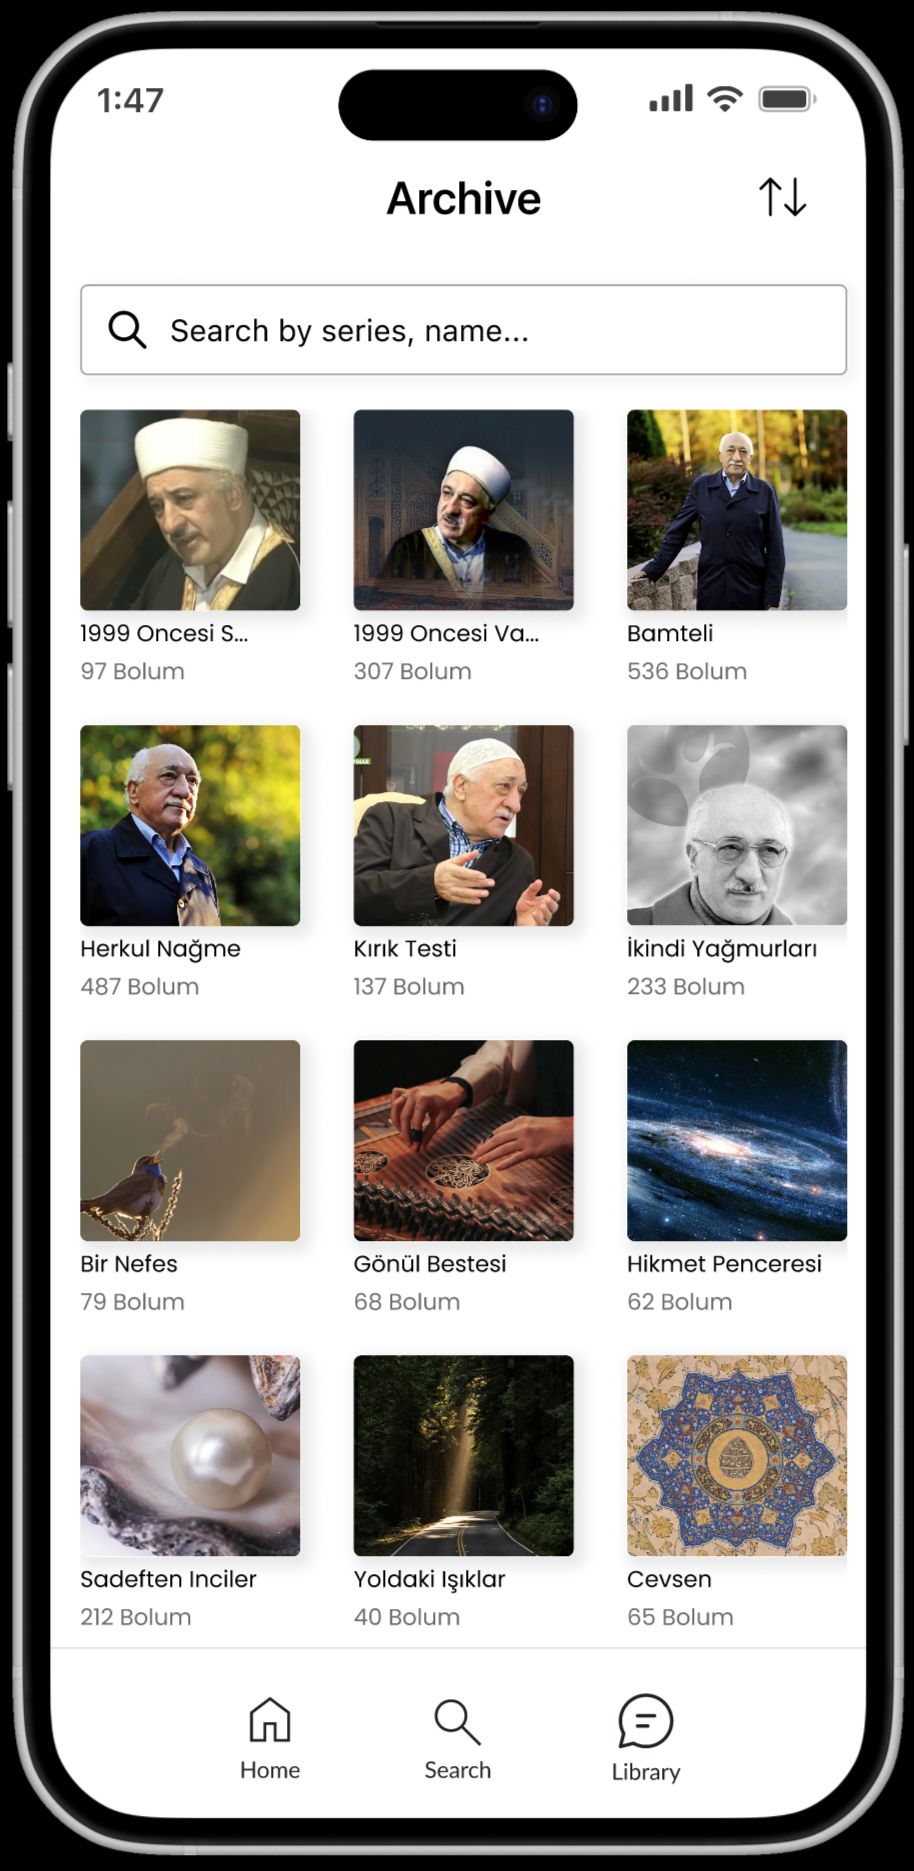The height and width of the screenshot is (1871, 914).
Task: Open the Library chat bubble icon
Action: (645, 1720)
